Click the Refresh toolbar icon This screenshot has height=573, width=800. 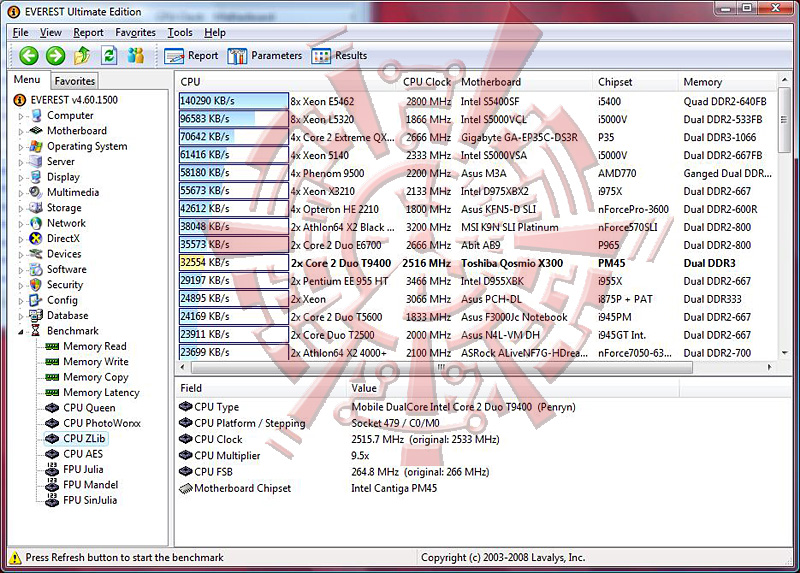(x=109, y=56)
